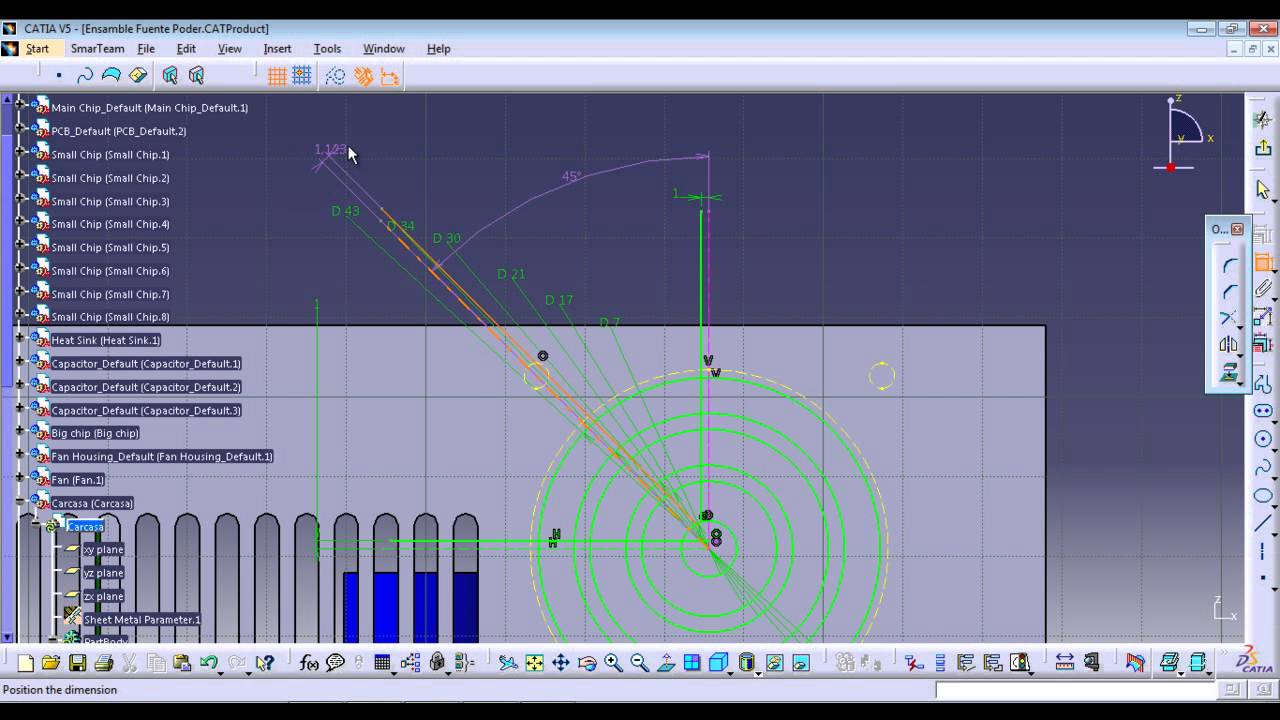
Task: Open the Edit menu
Action: point(186,48)
